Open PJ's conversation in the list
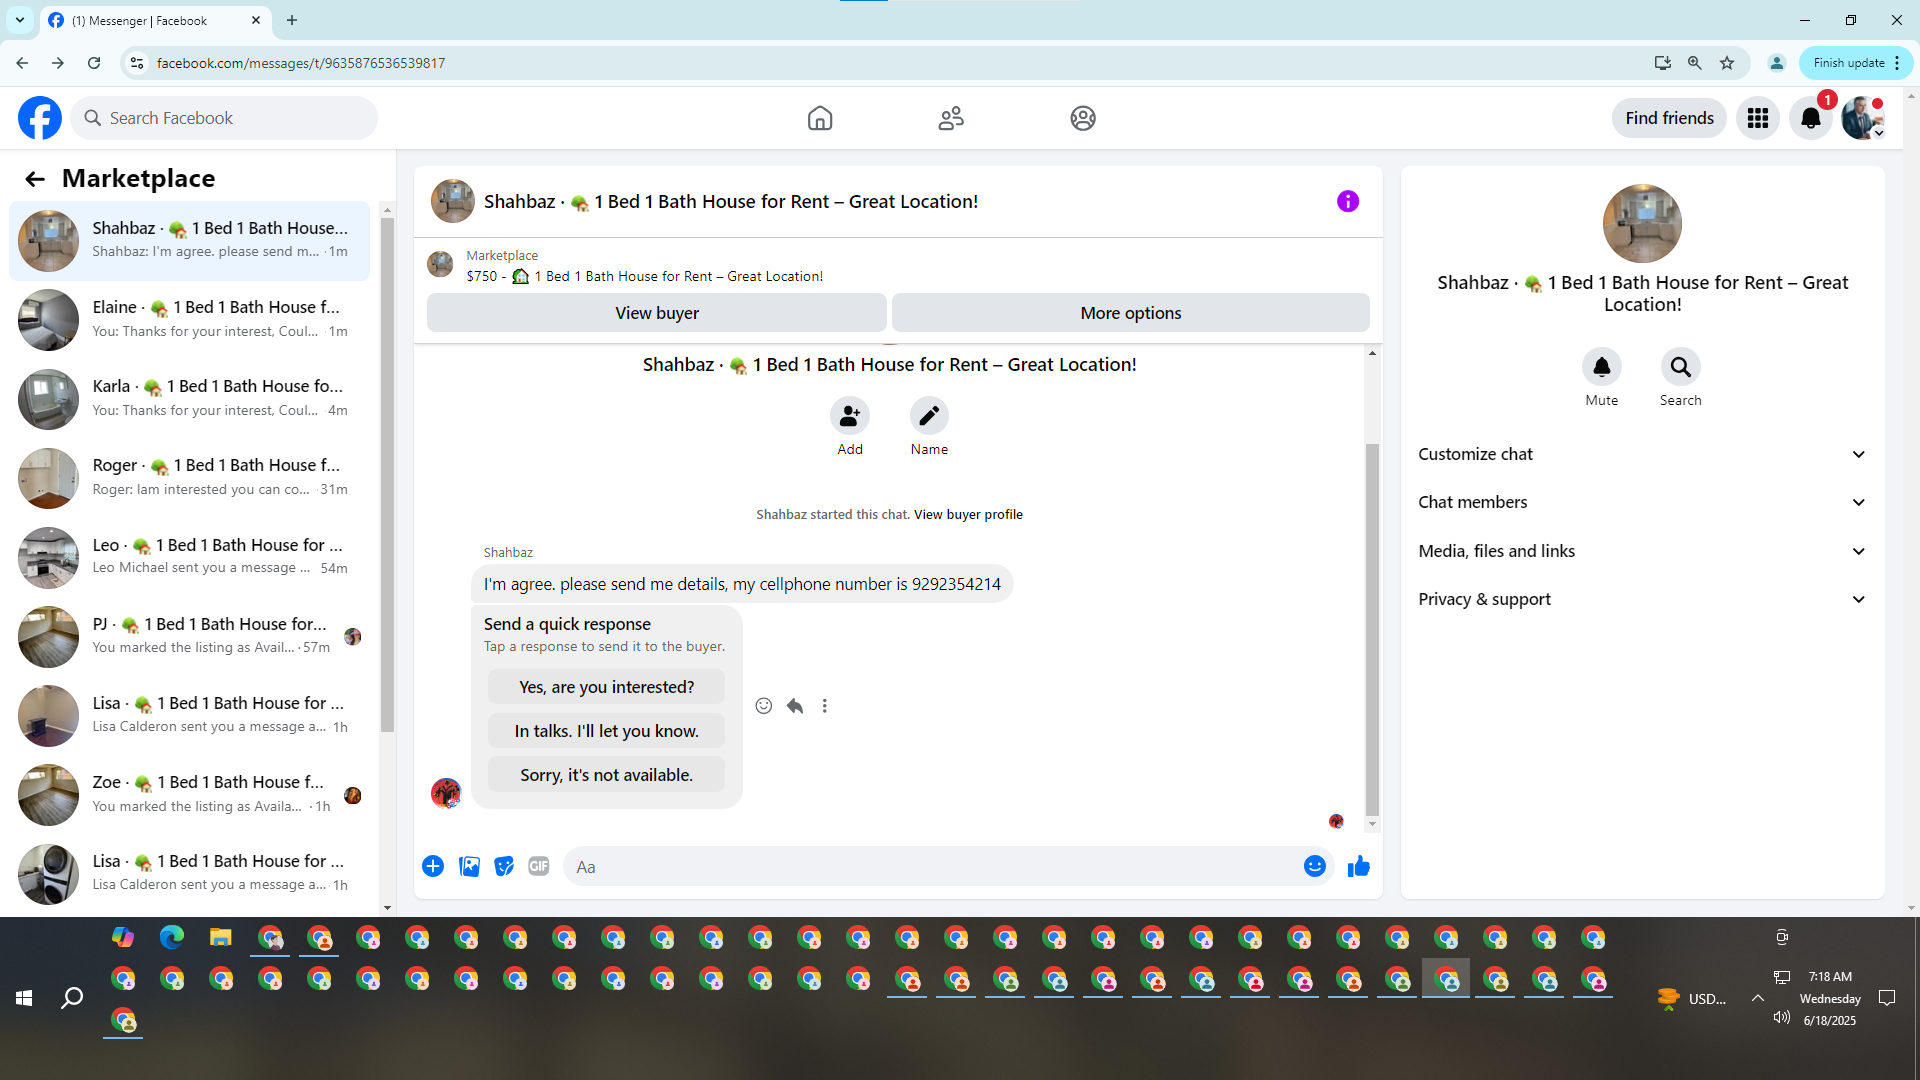Screen dimensions: 1920x1080 (189, 636)
